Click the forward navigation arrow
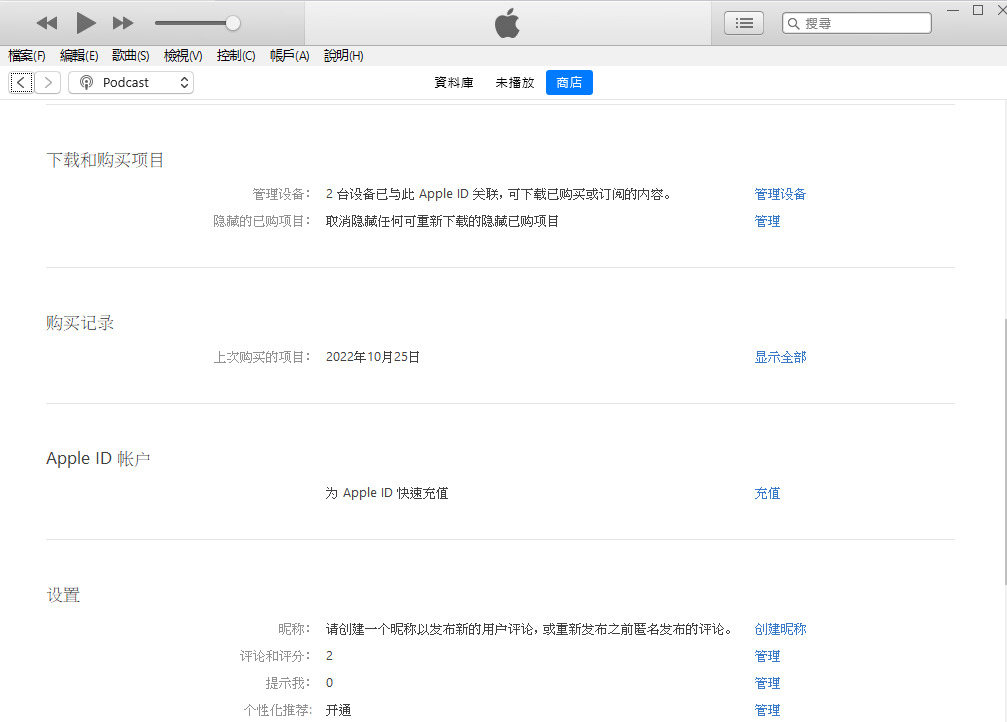The width and height of the screenshot is (1007, 722). click(x=48, y=83)
